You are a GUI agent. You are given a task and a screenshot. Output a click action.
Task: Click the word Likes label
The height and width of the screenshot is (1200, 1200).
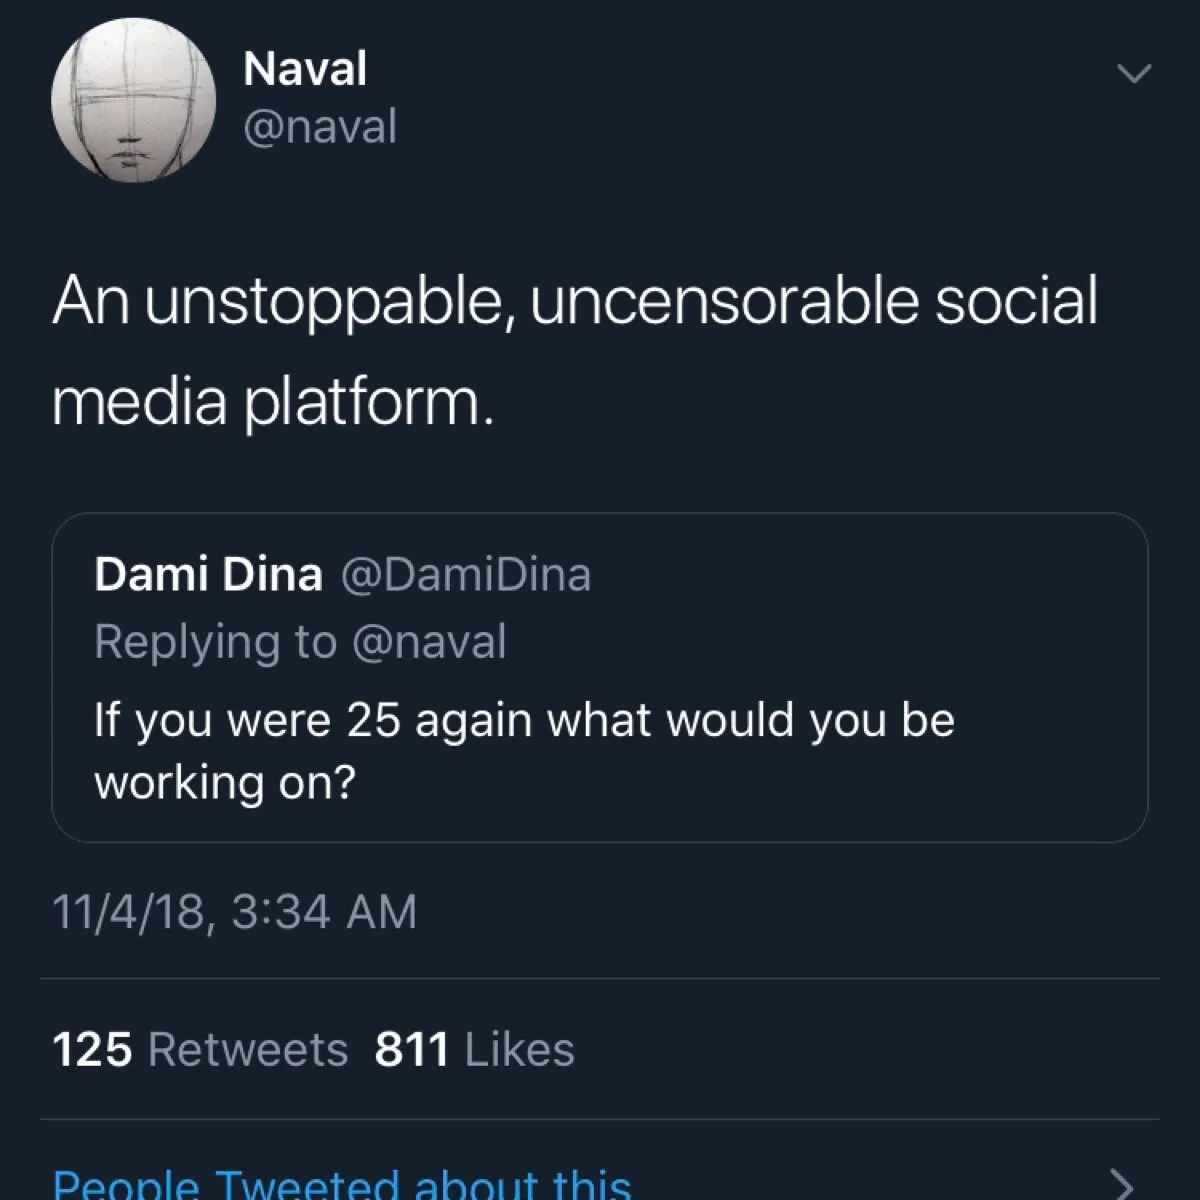[x=520, y=1050]
